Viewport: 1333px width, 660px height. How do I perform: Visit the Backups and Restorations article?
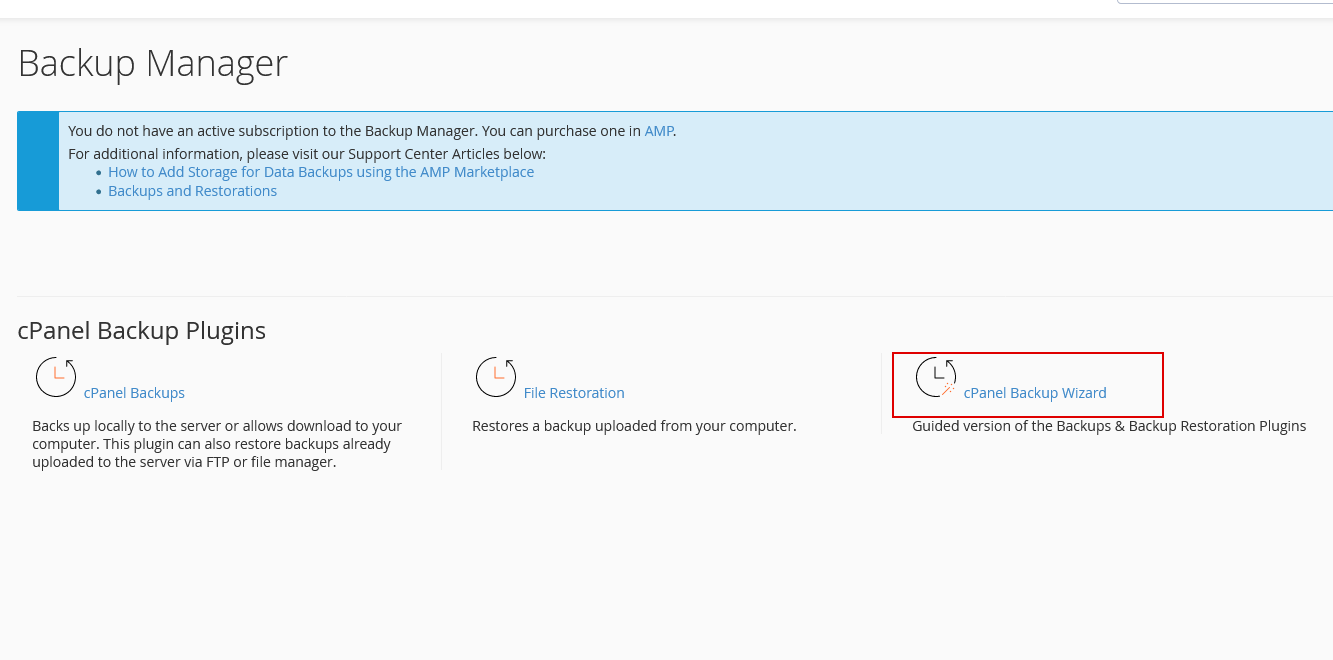coord(192,191)
